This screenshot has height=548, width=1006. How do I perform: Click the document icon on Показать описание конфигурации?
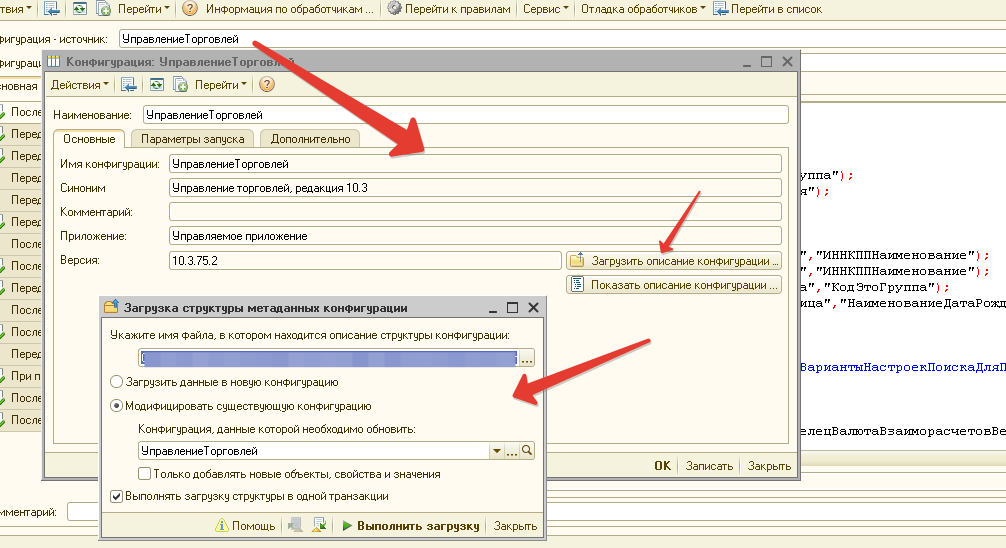577,284
